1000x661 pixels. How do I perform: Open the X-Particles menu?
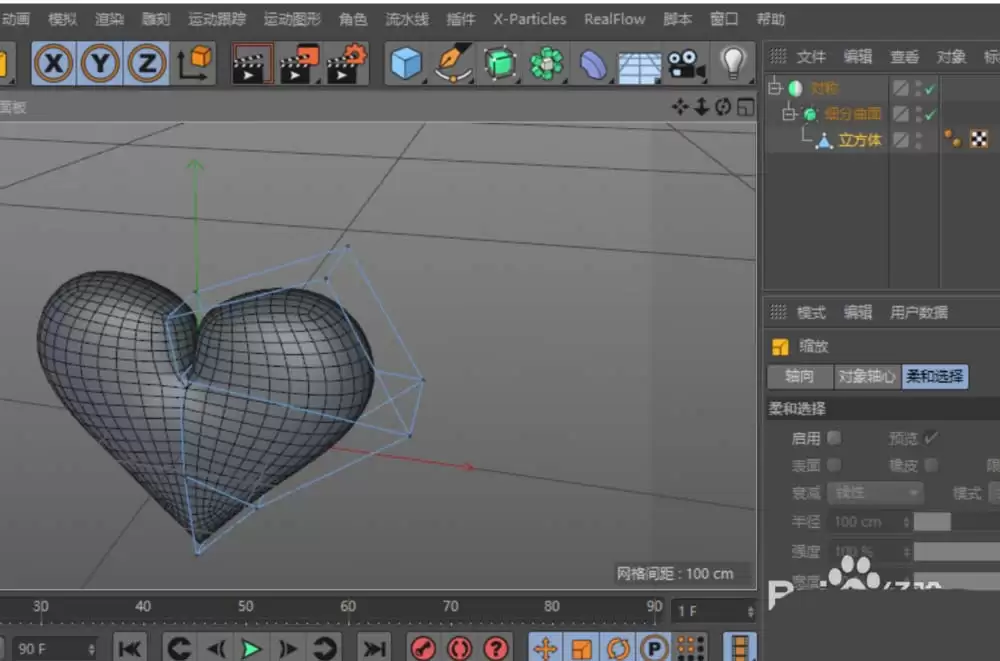529,18
